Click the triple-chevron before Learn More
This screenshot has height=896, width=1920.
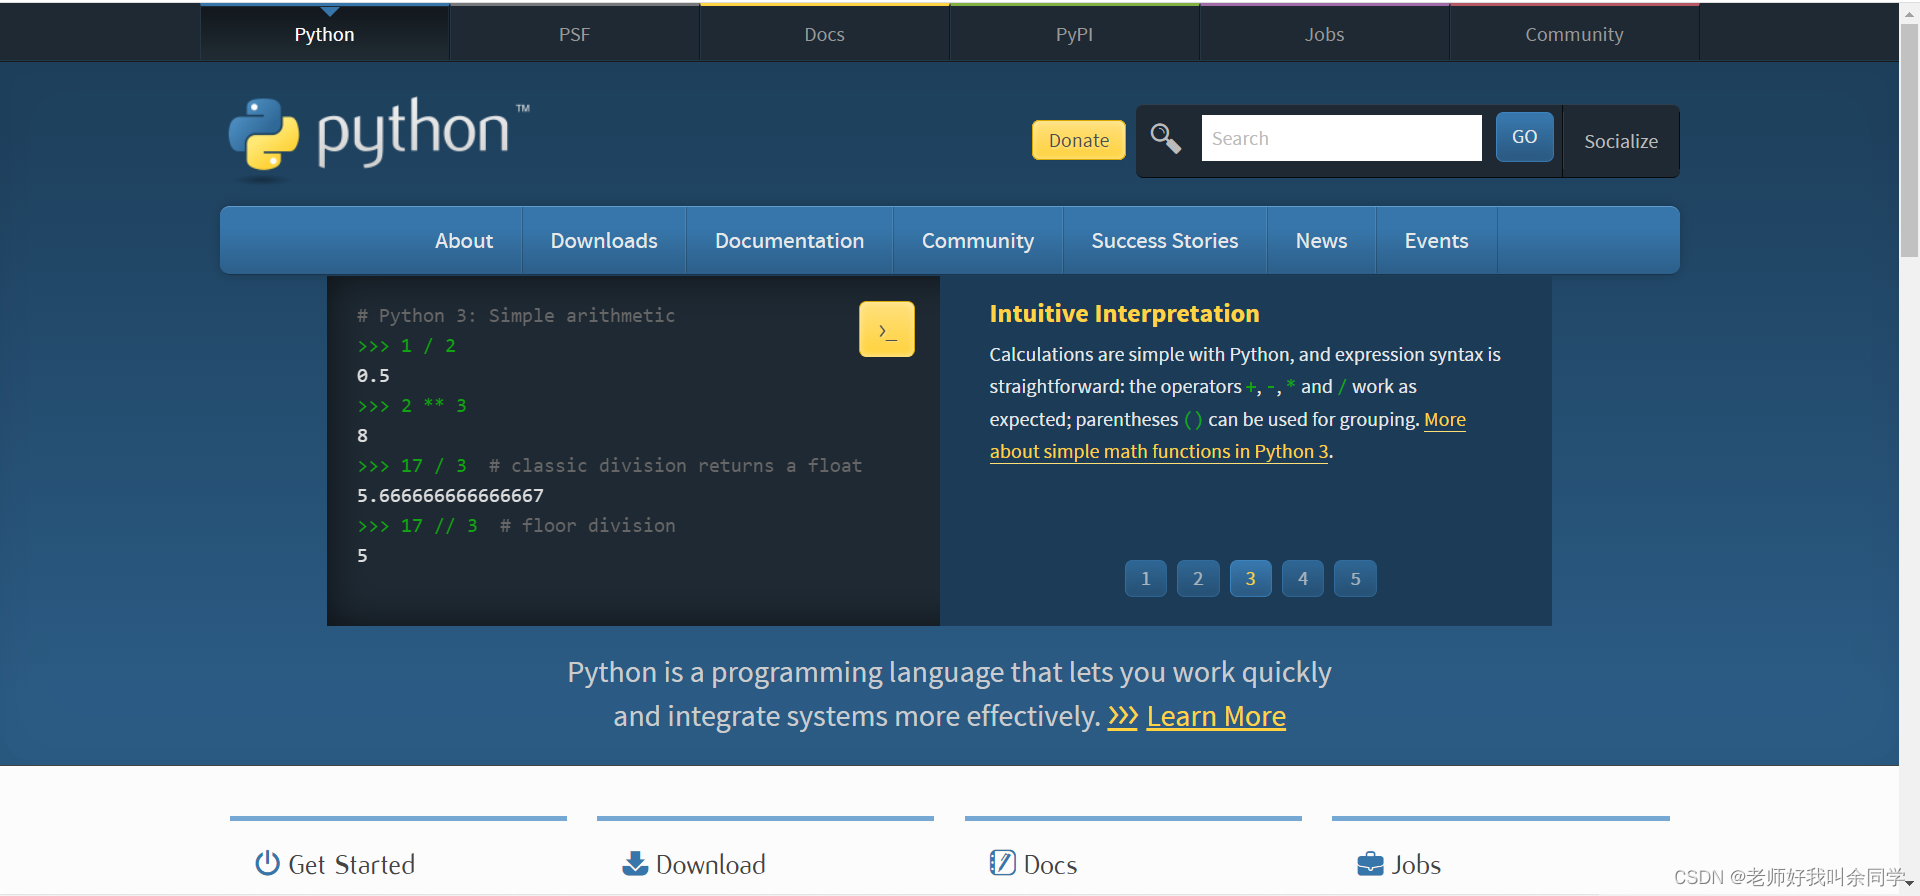click(1122, 716)
